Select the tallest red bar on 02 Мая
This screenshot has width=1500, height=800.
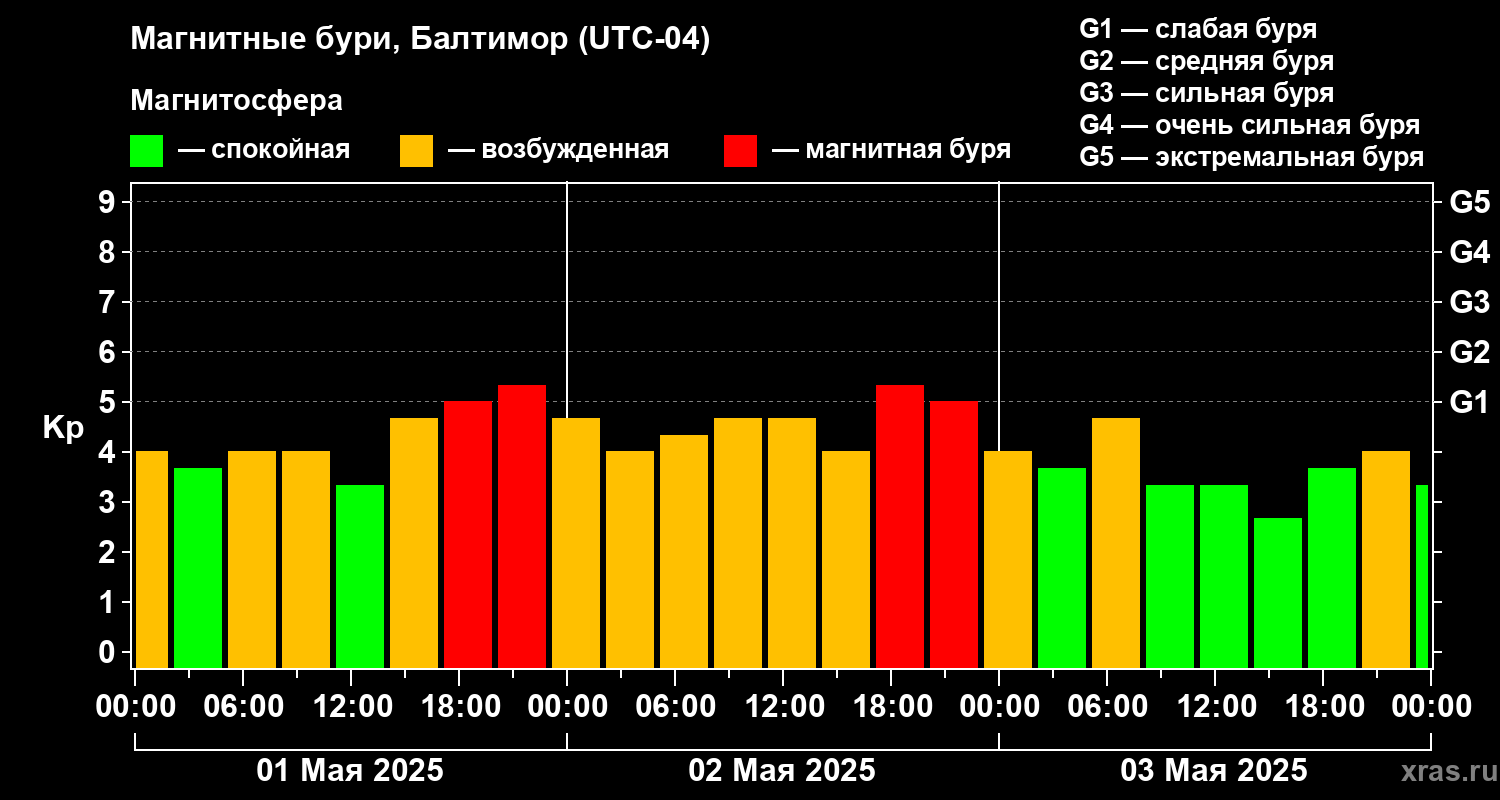(x=900, y=525)
